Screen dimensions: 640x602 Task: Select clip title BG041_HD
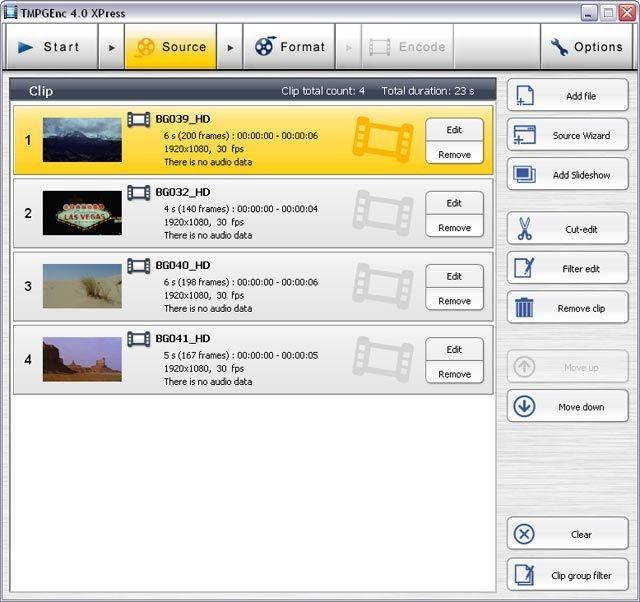(x=183, y=338)
